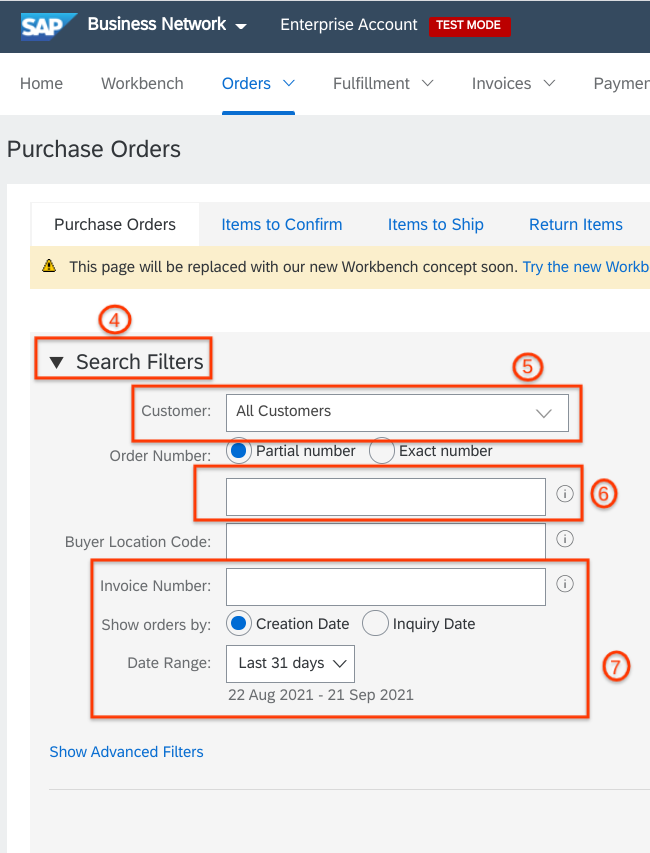Click the Buyer Location Code info icon
The width and height of the screenshot is (650, 853).
tap(565, 539)
